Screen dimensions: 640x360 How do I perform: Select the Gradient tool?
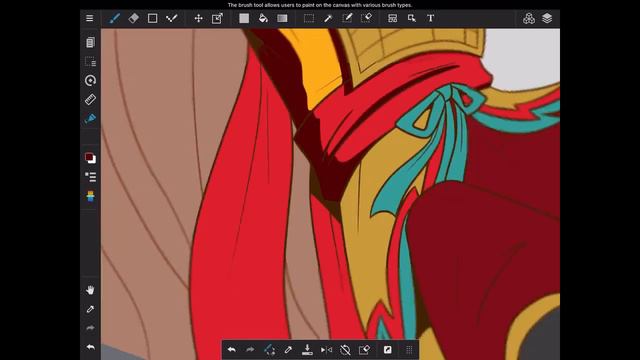point(282,18)
